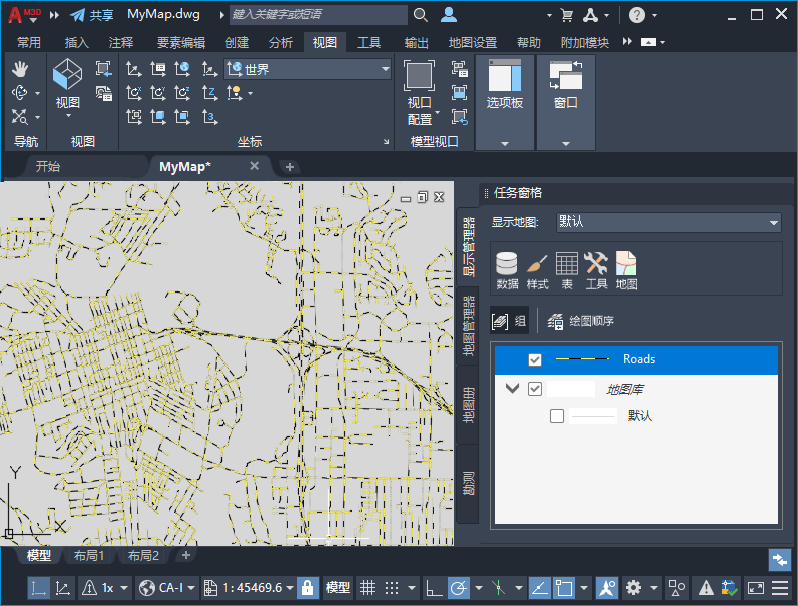Open the 显示地图 dropdown
798x606 pixels.
click(x=668, y=222)
